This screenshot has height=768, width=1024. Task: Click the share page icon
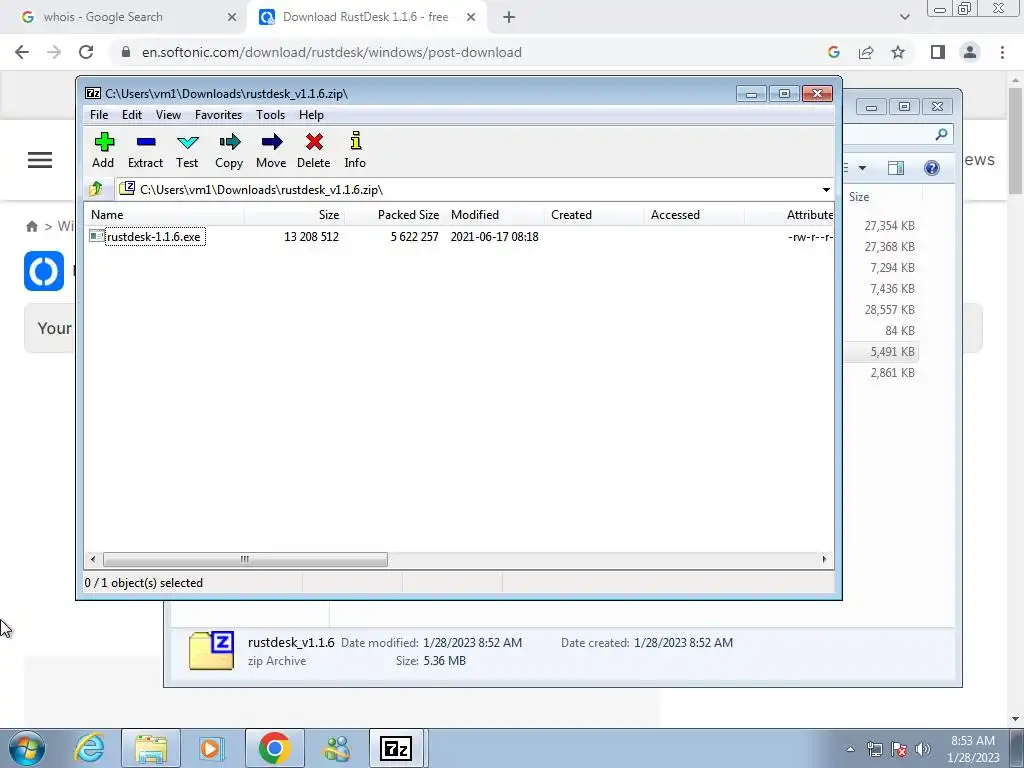[x=866, y=52]
